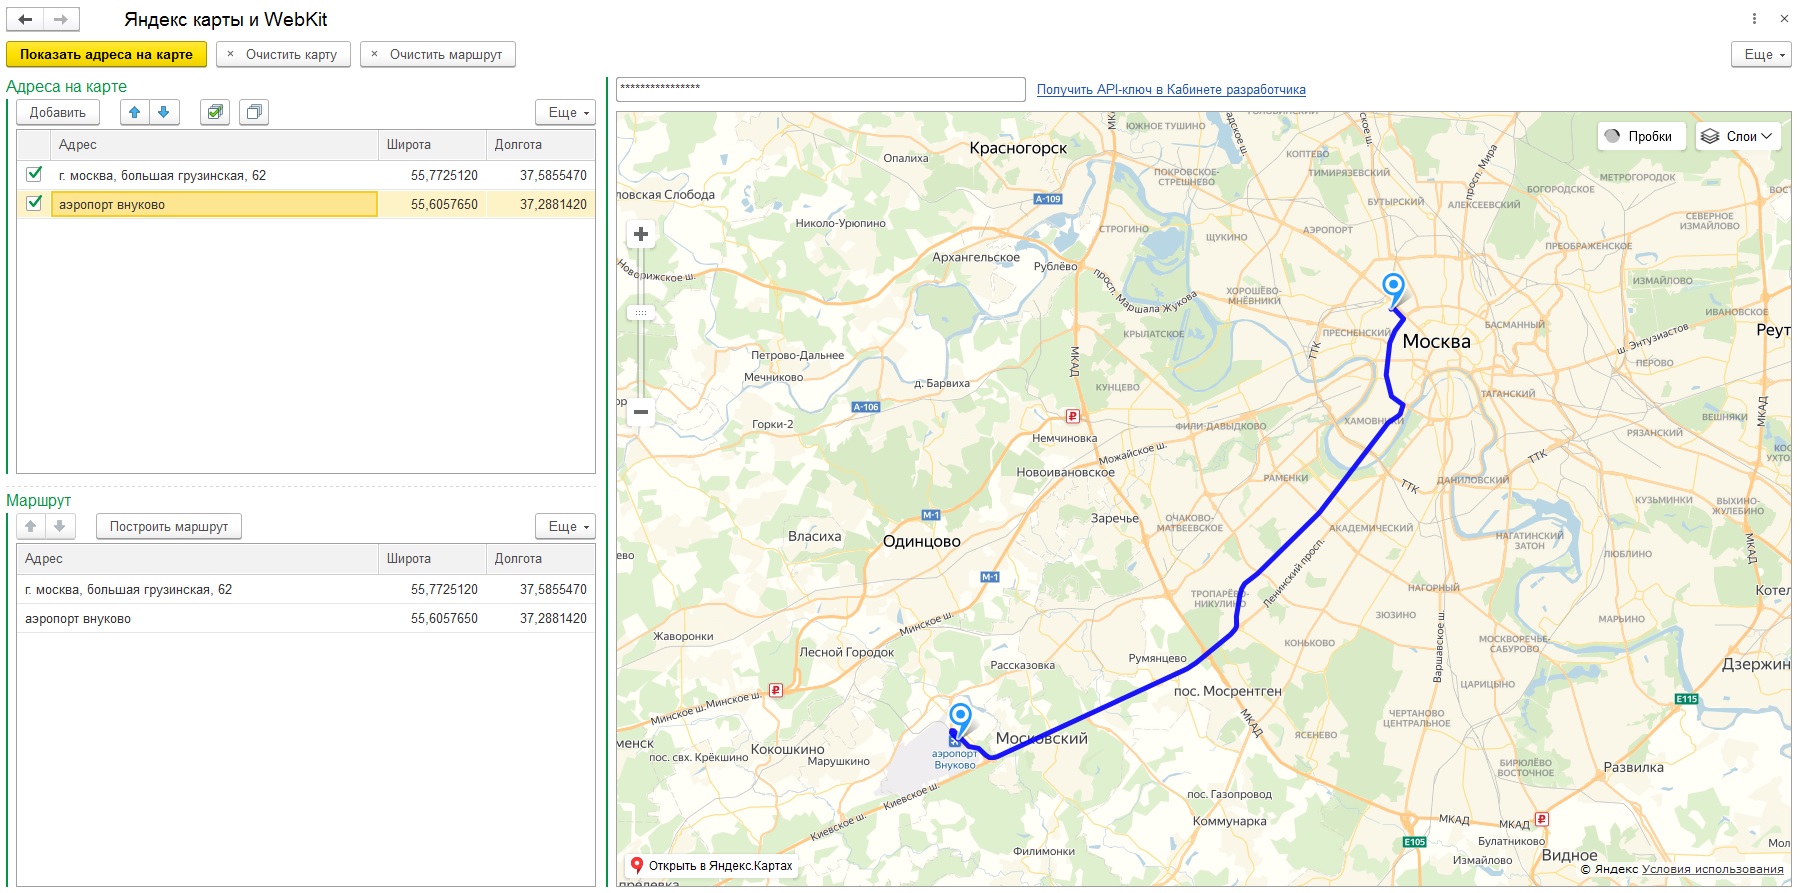Move address down with blue arrow
1803x893 pixels.
click(x=164, y=112)
